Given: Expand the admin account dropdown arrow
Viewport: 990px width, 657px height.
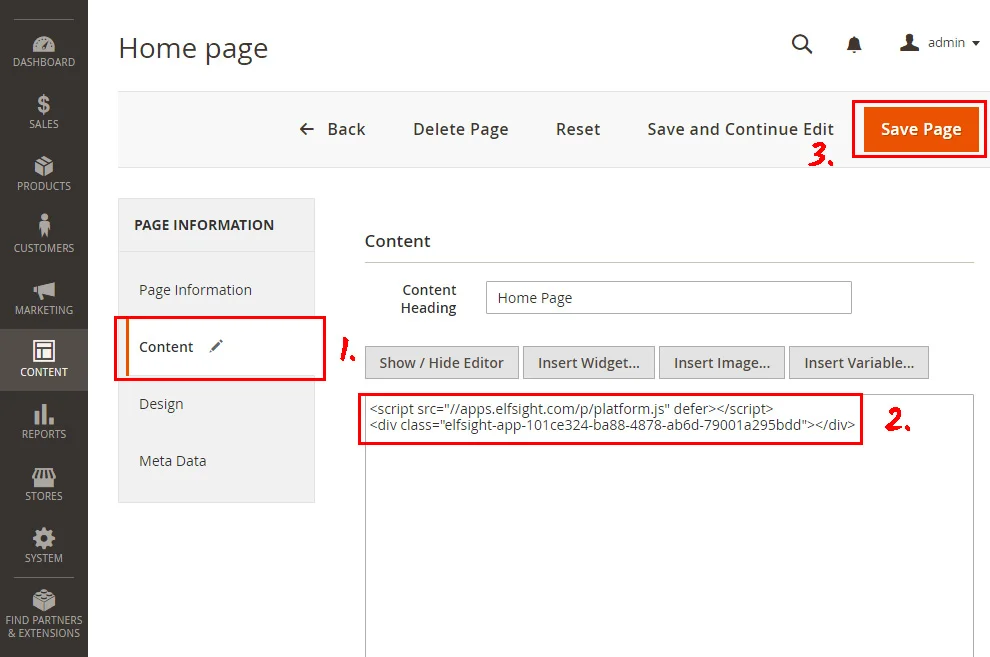Looking at the screenshot, I should (975, 44).
